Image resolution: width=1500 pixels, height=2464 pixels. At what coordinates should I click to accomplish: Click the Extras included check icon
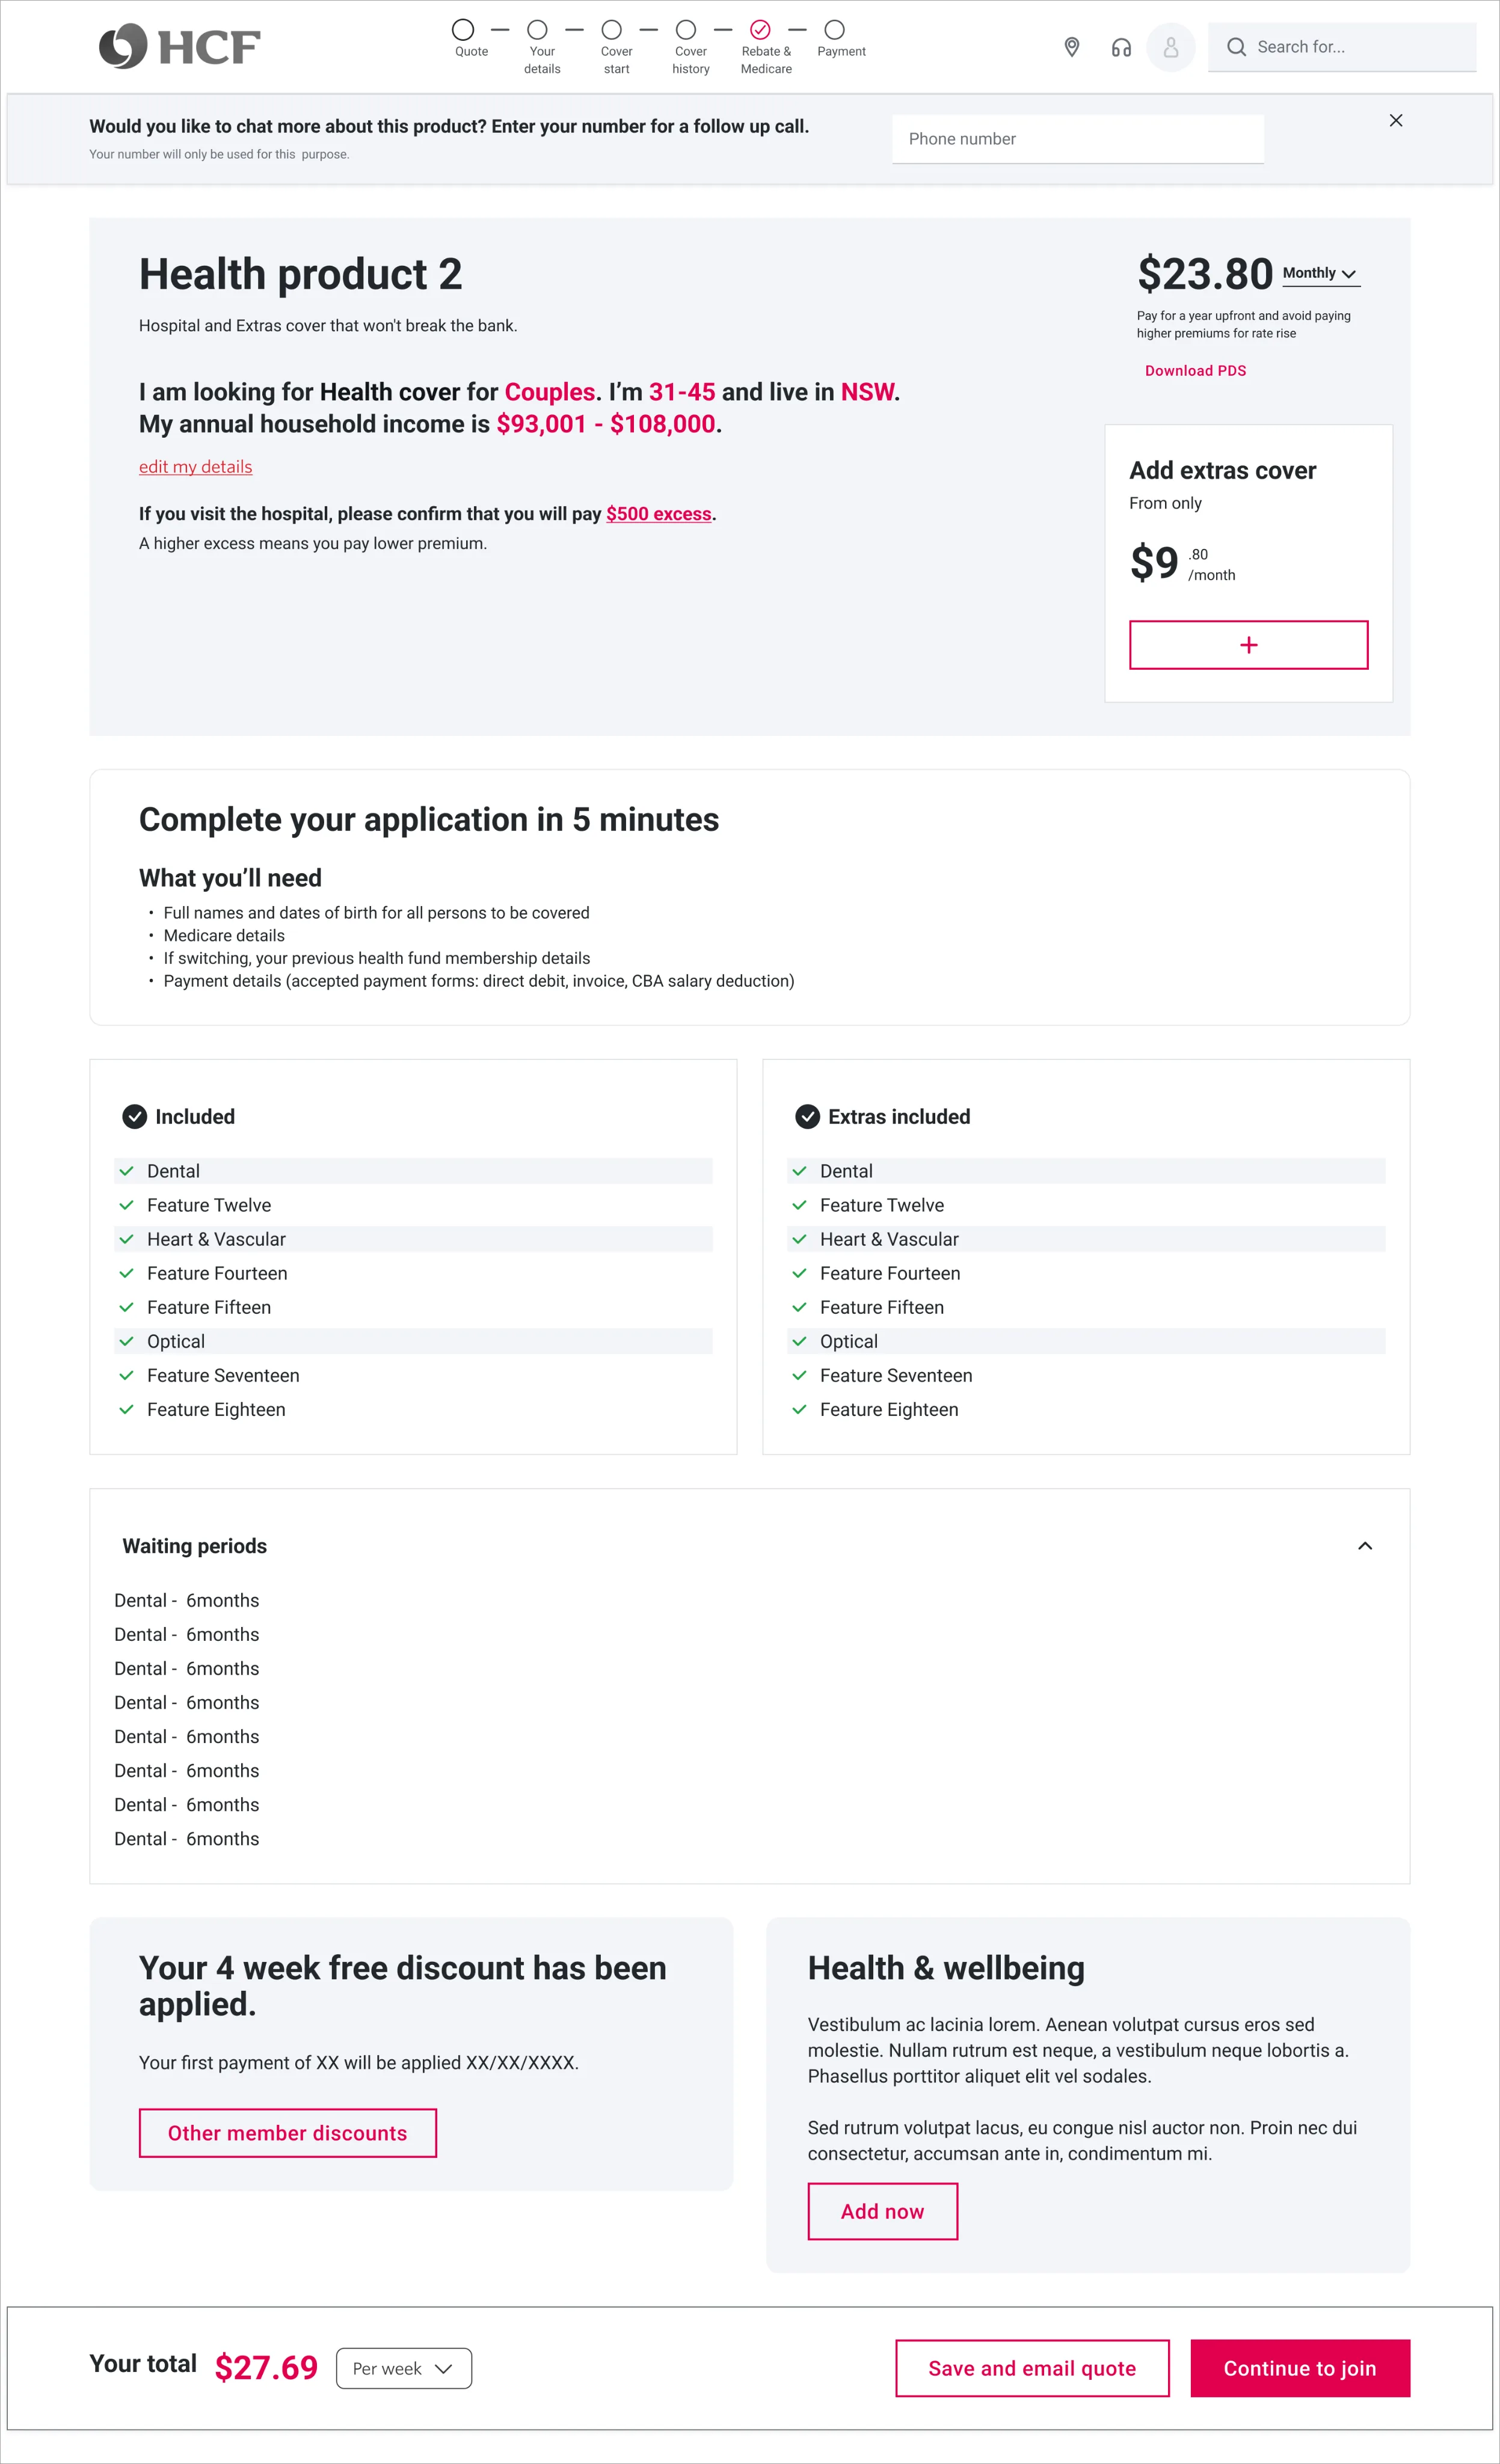click(807, 1117)
